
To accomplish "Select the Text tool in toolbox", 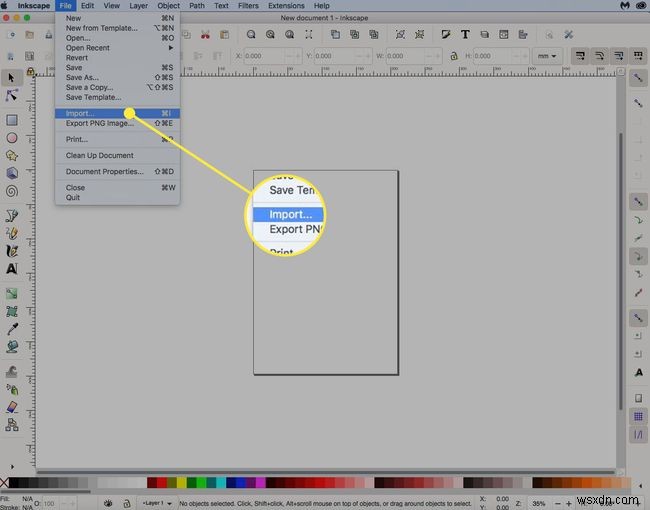I will pyautogui.click(x=12, y=269).
